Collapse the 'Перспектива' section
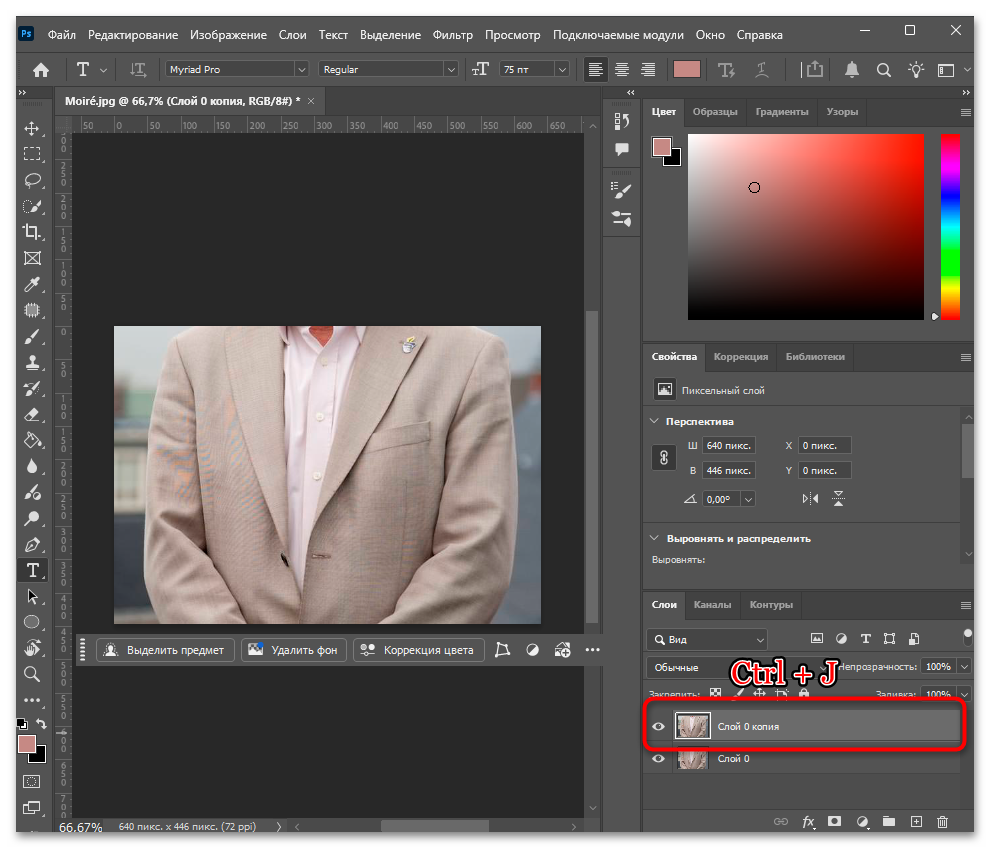 pyautogui.click(x=654, y=421)
